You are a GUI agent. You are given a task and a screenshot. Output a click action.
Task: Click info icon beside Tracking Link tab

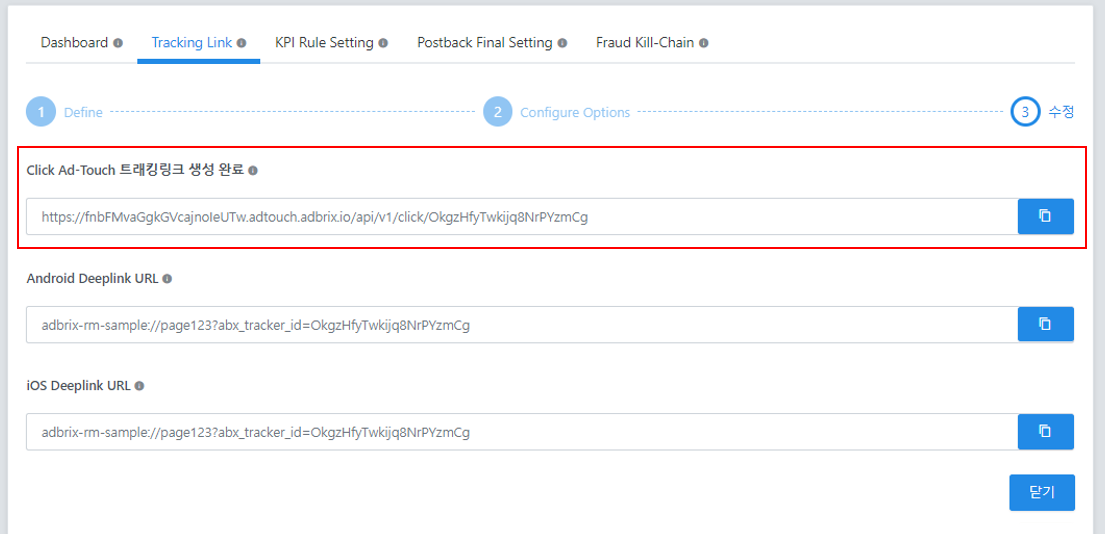242,43
